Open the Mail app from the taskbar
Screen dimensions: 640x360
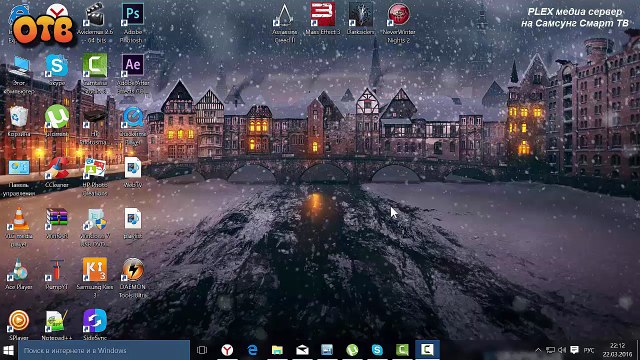point(302,350)
